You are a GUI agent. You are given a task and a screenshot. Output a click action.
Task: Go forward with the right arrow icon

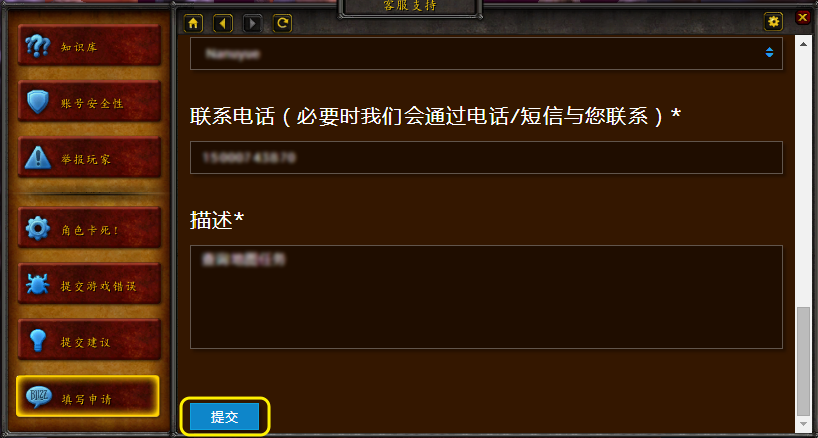(252, 23)
